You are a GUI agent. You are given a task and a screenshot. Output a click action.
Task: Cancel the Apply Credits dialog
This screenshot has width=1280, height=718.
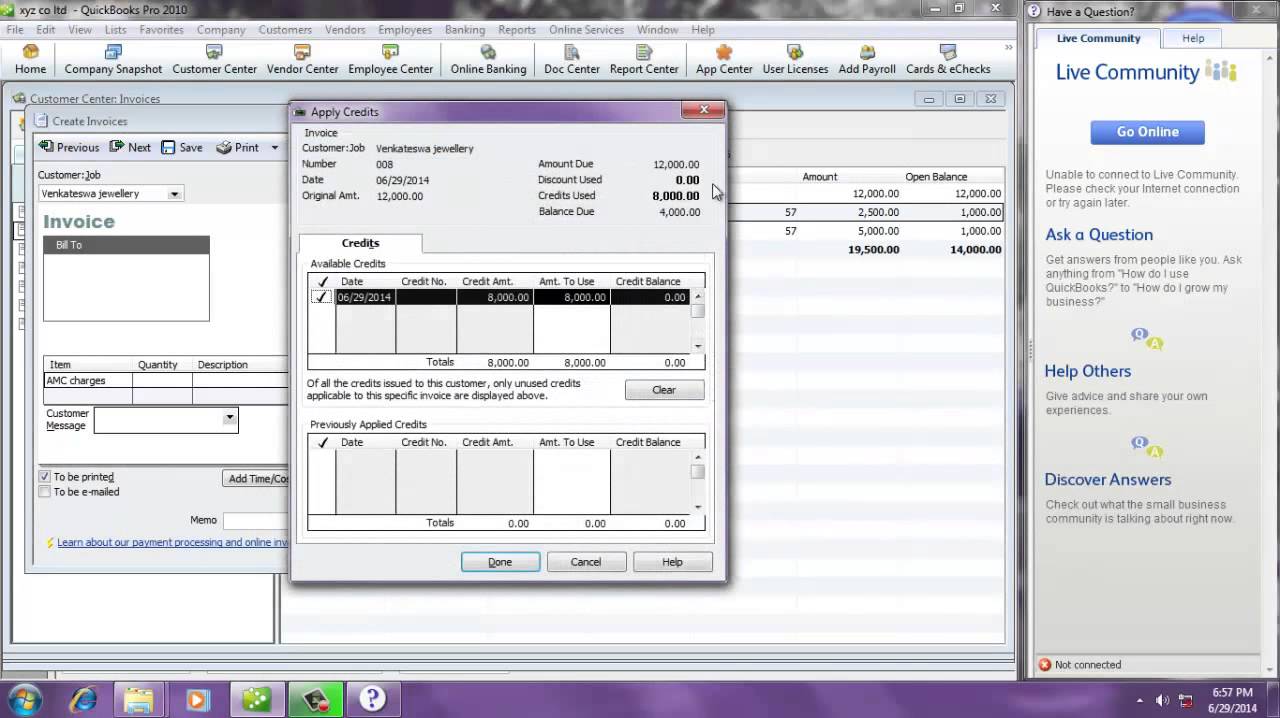[x=586, y=562]
